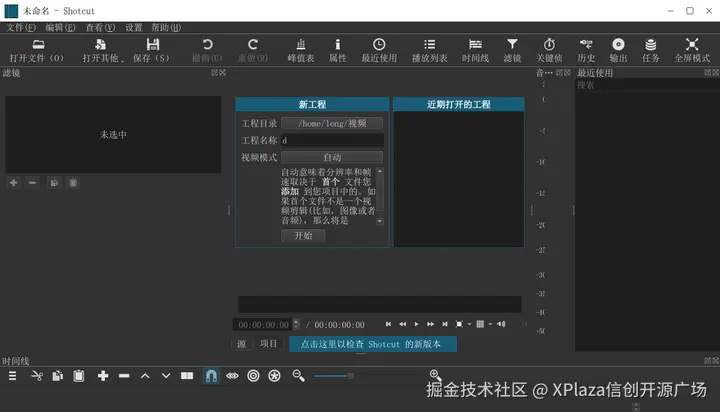Toggle ripple mode in timeline toolbar
Image resolution: width=720 pixels, height=412 pixels.
coord(253,376)
